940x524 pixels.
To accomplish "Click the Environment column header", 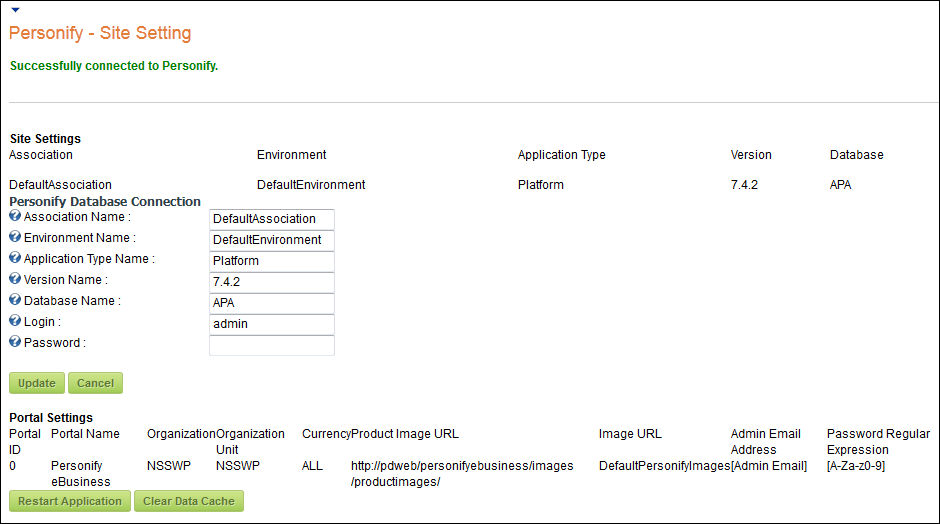I will 291,155.
